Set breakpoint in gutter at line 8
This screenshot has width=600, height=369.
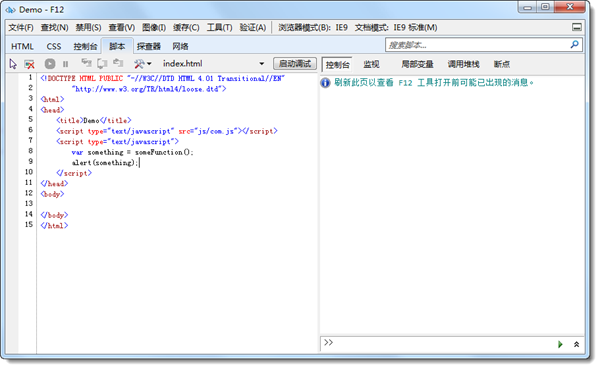(x=12, y=152)
